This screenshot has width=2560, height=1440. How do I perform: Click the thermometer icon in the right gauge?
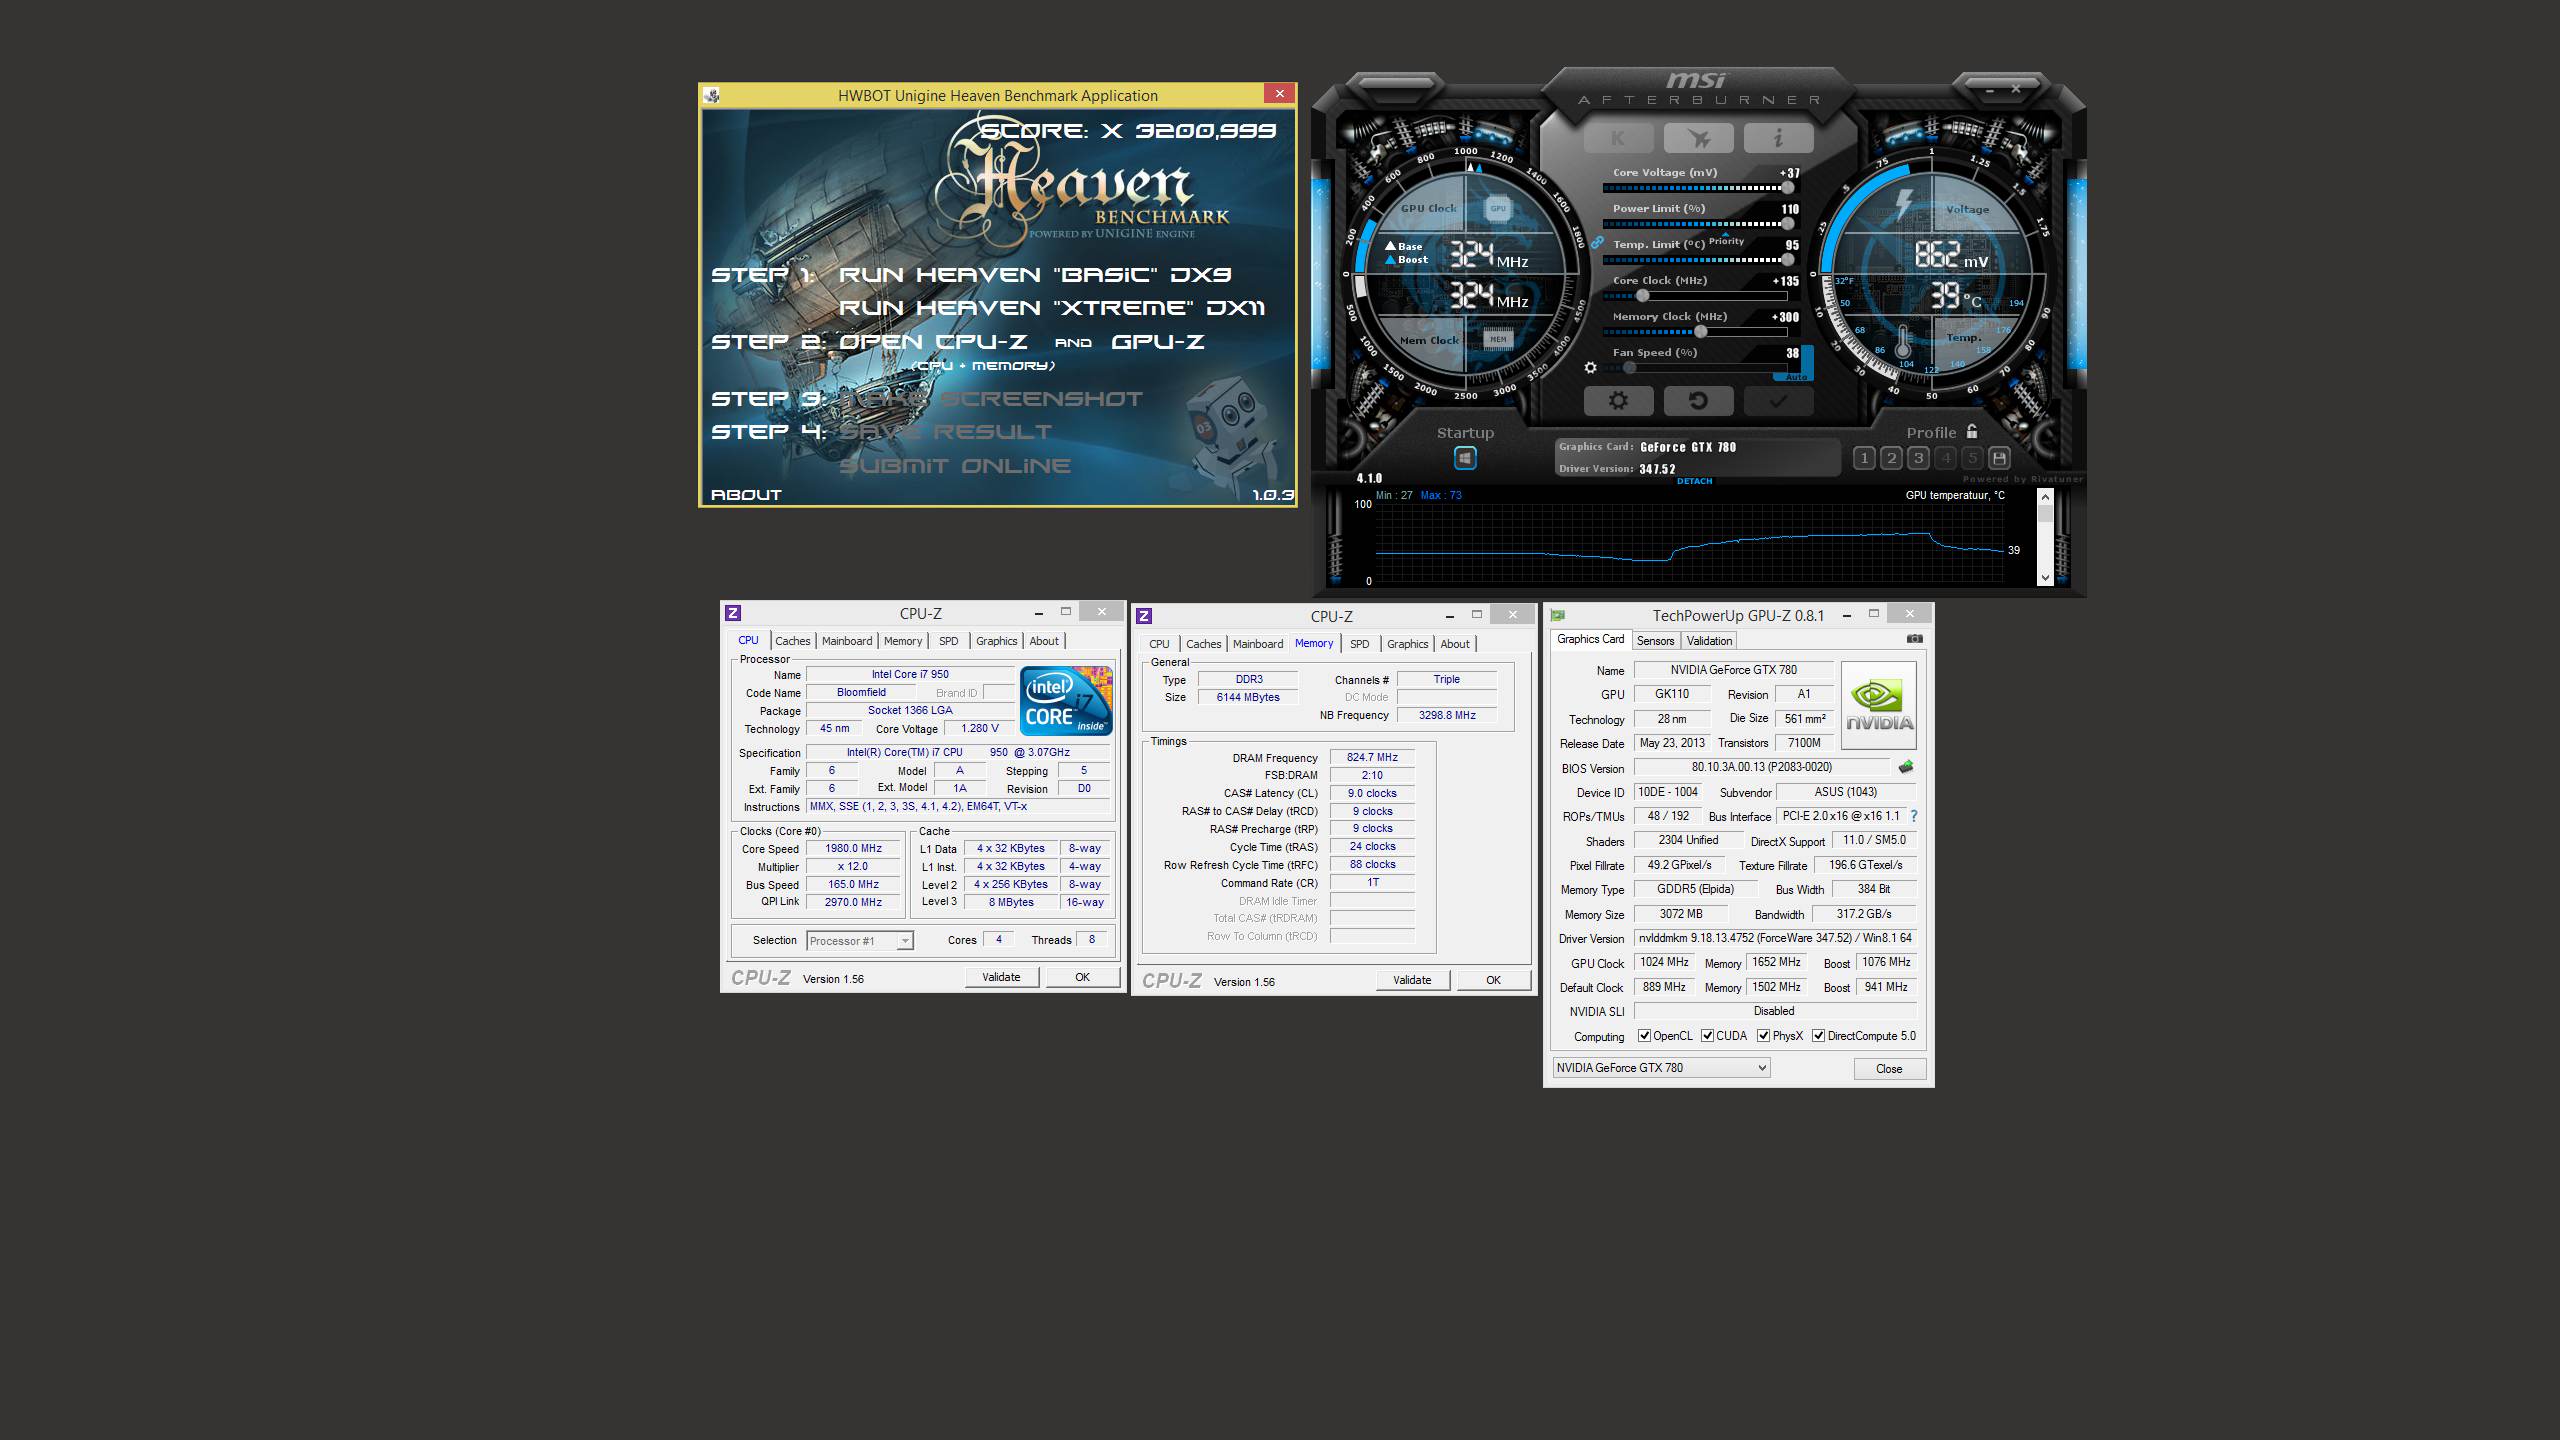click(1902, 343)
